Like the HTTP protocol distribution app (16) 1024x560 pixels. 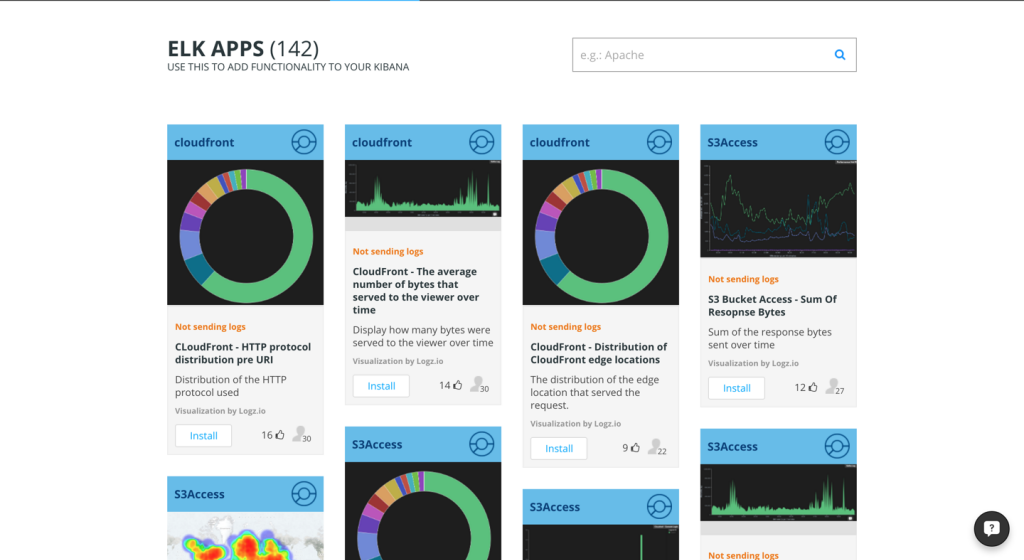click(280, 435)
